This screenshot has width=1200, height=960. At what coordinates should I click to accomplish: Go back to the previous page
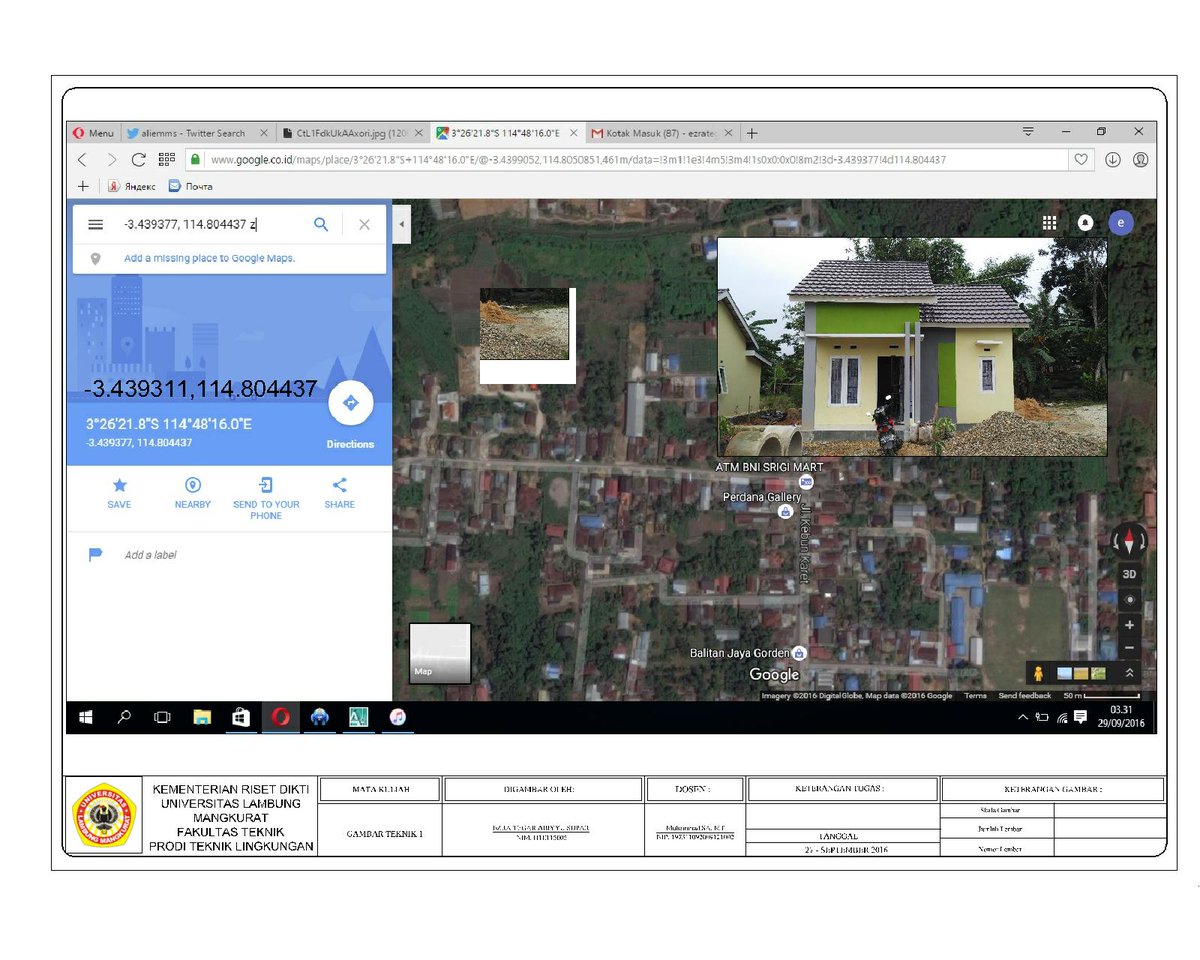tap(83, 159)
